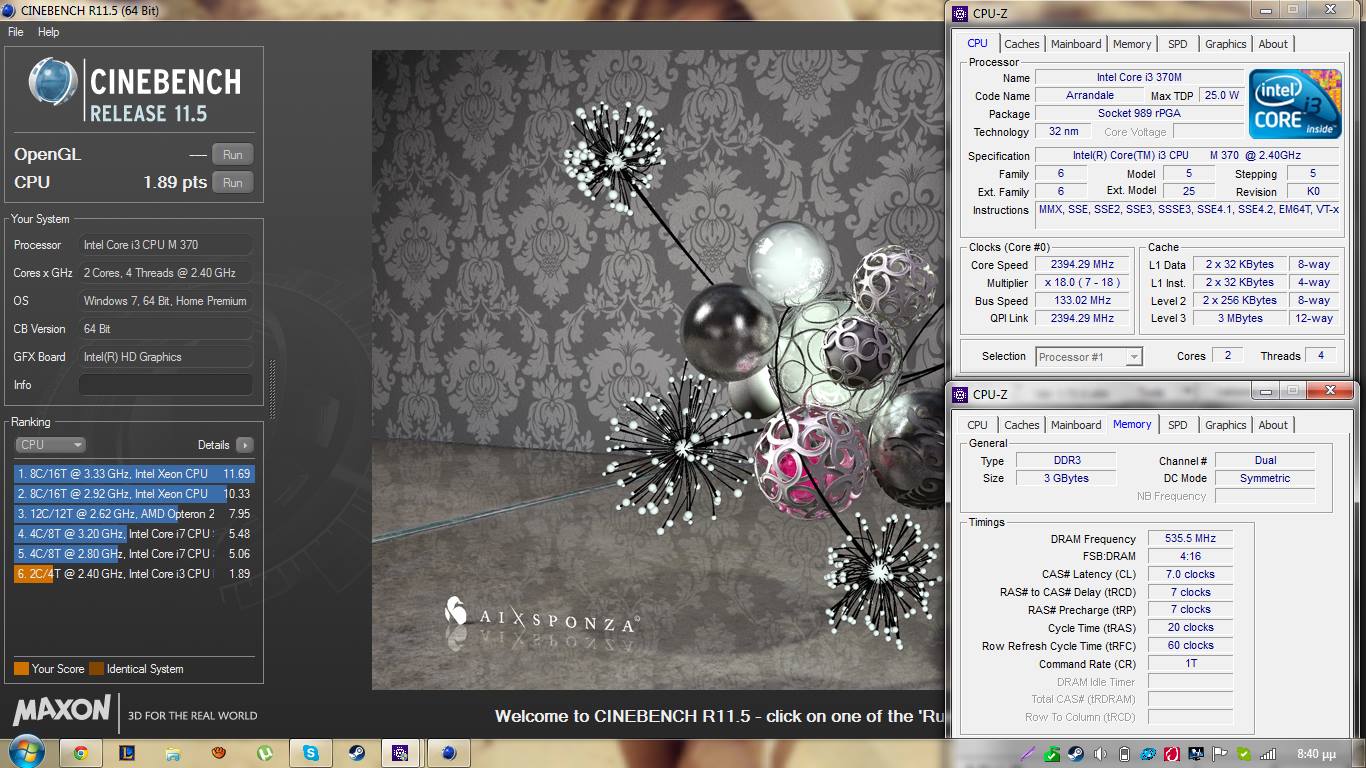Open the volume speaker tray icon
The width and height of the screenshot is (1366, 768).
click(1100, 754)
